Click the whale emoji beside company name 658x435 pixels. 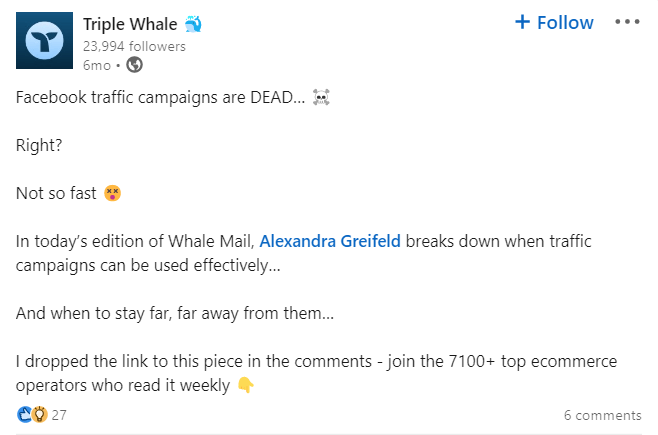tap(193, 23)
